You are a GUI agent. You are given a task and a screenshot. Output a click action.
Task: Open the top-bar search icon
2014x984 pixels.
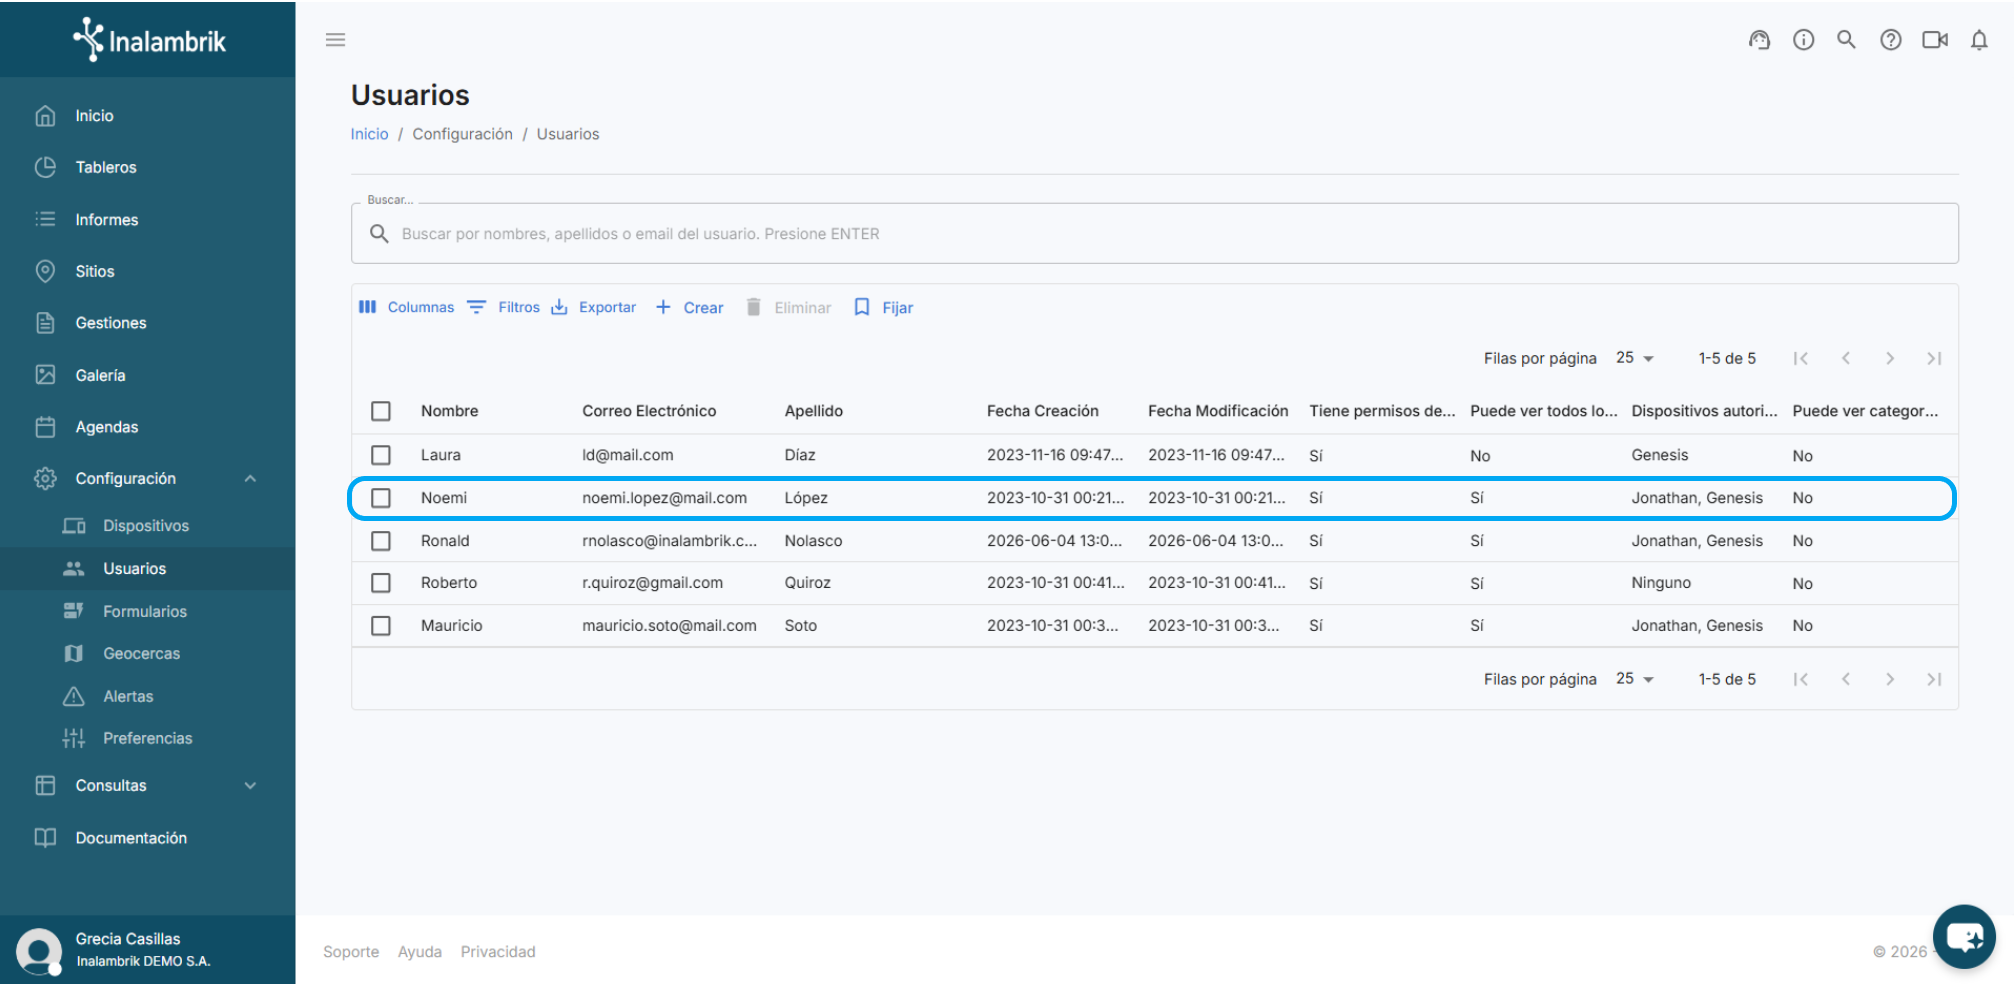[1846, 40]
